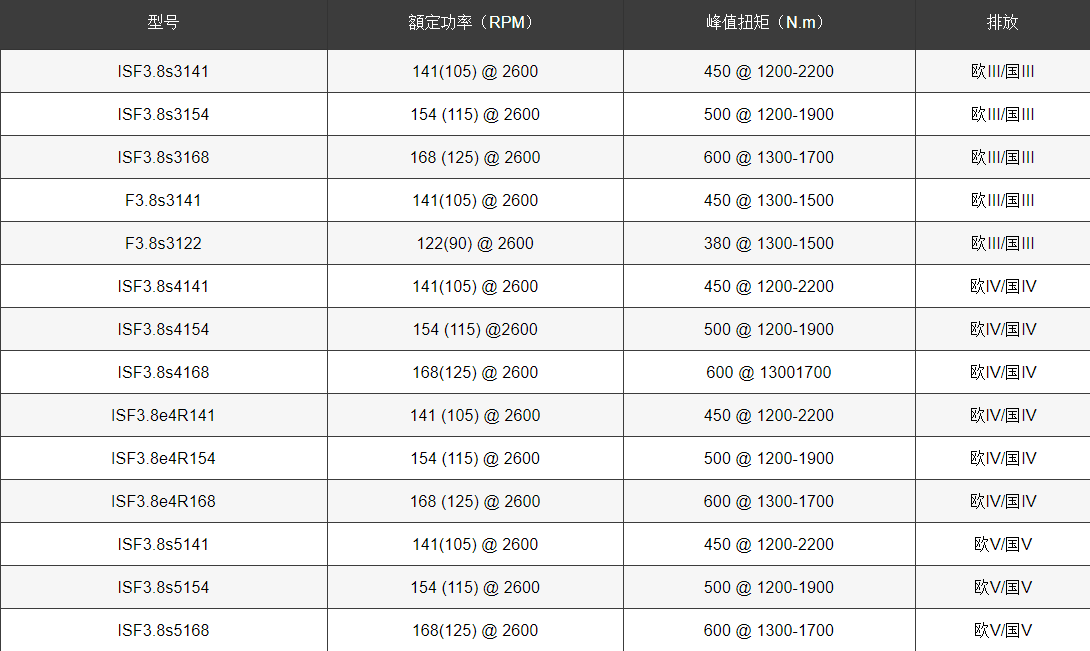Click peak torque in ISF3.8s5168 row
The width and height of the screenshot is (1090, 651).
(x=769, y=631)
